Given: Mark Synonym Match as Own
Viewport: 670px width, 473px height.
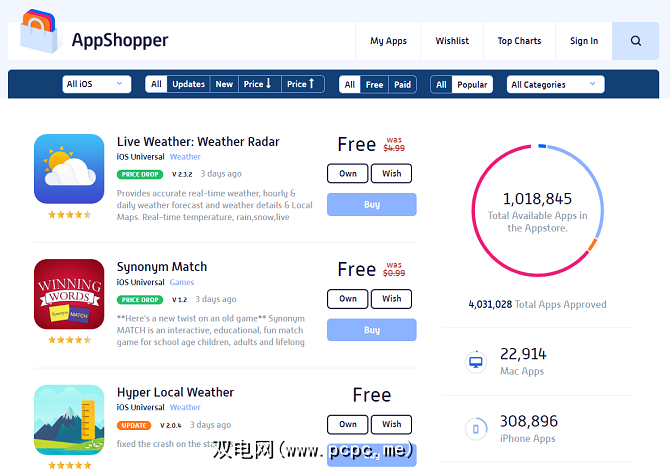Looking at the screenshot, I should [x=347, y=299].
